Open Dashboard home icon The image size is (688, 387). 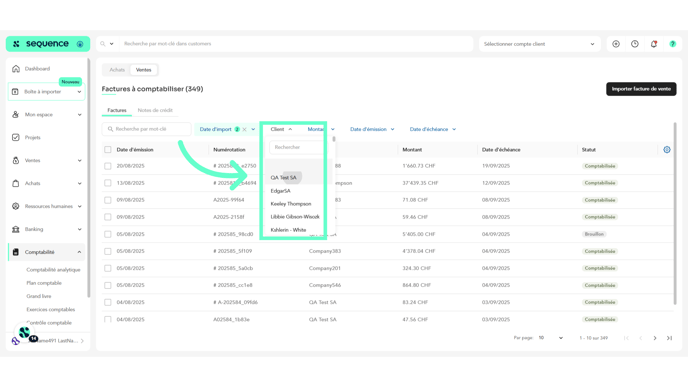pos(16,69)
